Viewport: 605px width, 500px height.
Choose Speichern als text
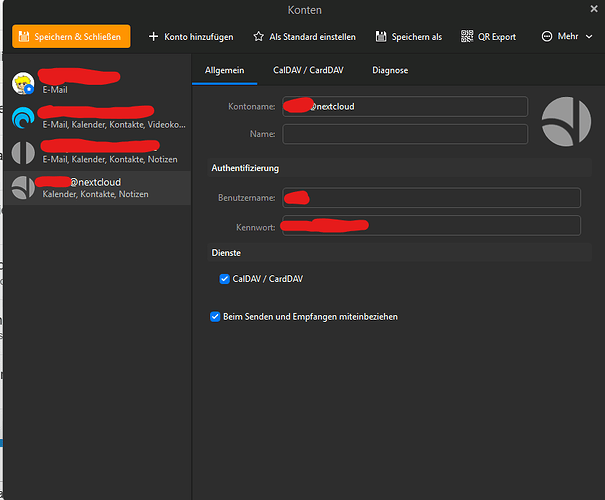417,37
